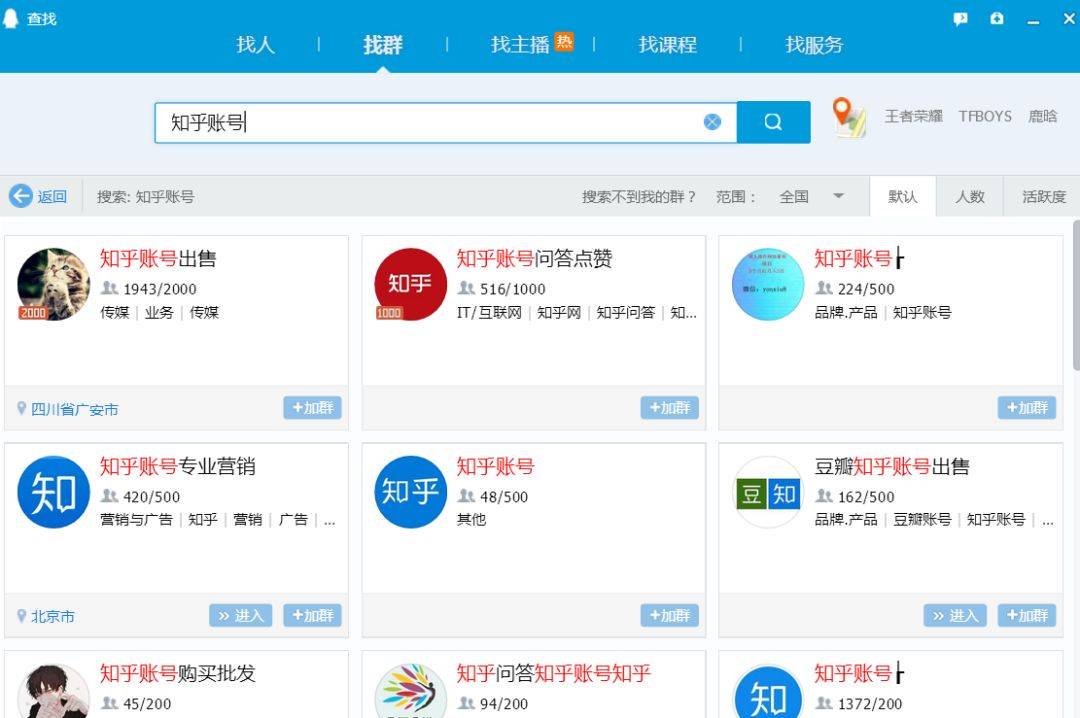Open the map location pin icon
This screenshot has width=1080, height=718.
tap(849, 118)
